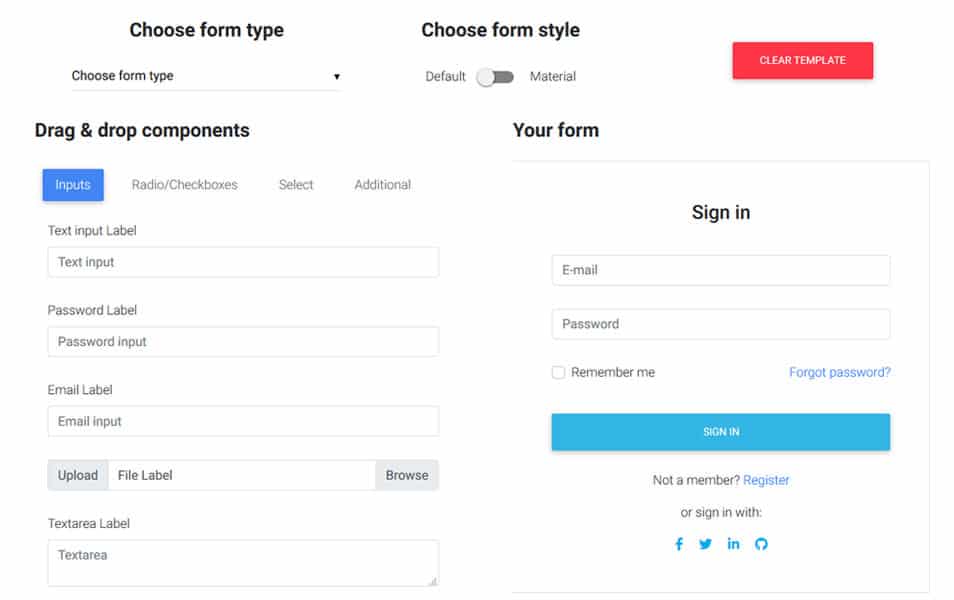
Task: Select the Select components tab
Action: click(296, 185)
